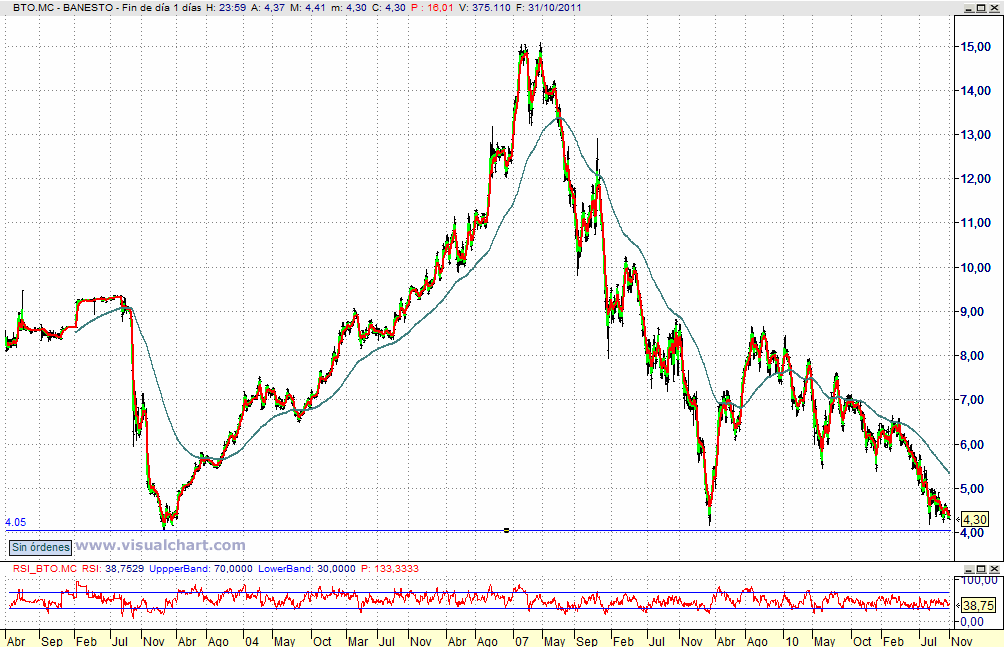Click the low value 'm: 4,30'
Image resolution: width=1004 pixels, height=647 pixels.
(x=350, y=8)
